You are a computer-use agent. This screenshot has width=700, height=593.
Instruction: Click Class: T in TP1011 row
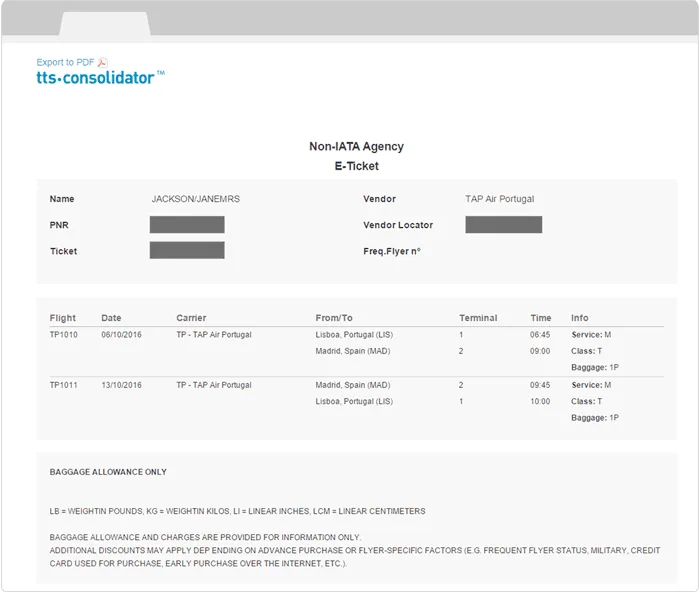point(587,401)
